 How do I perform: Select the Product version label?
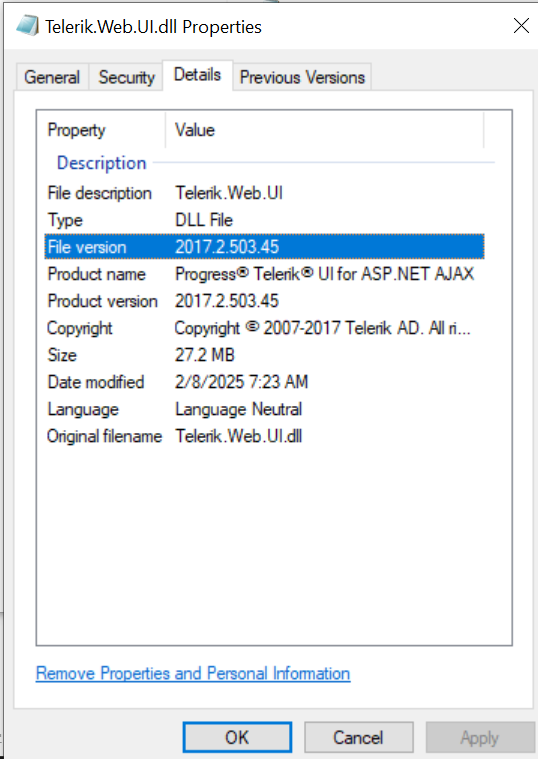pyautogui.click(x=102, y=302)
